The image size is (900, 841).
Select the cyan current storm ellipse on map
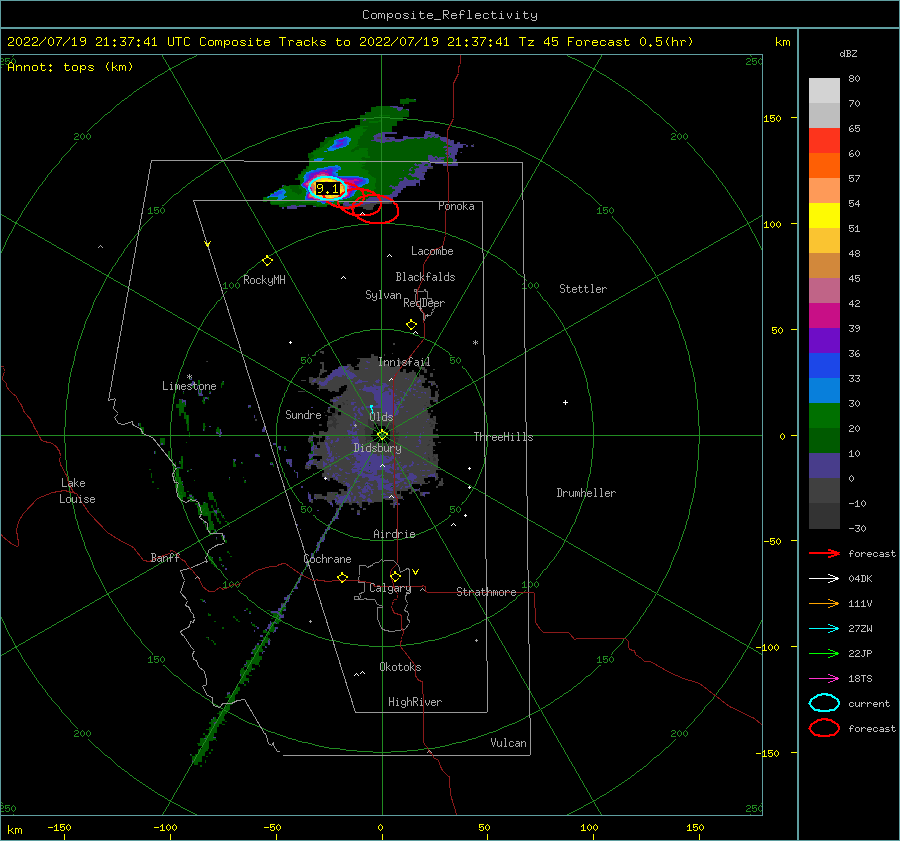(328, 188)
